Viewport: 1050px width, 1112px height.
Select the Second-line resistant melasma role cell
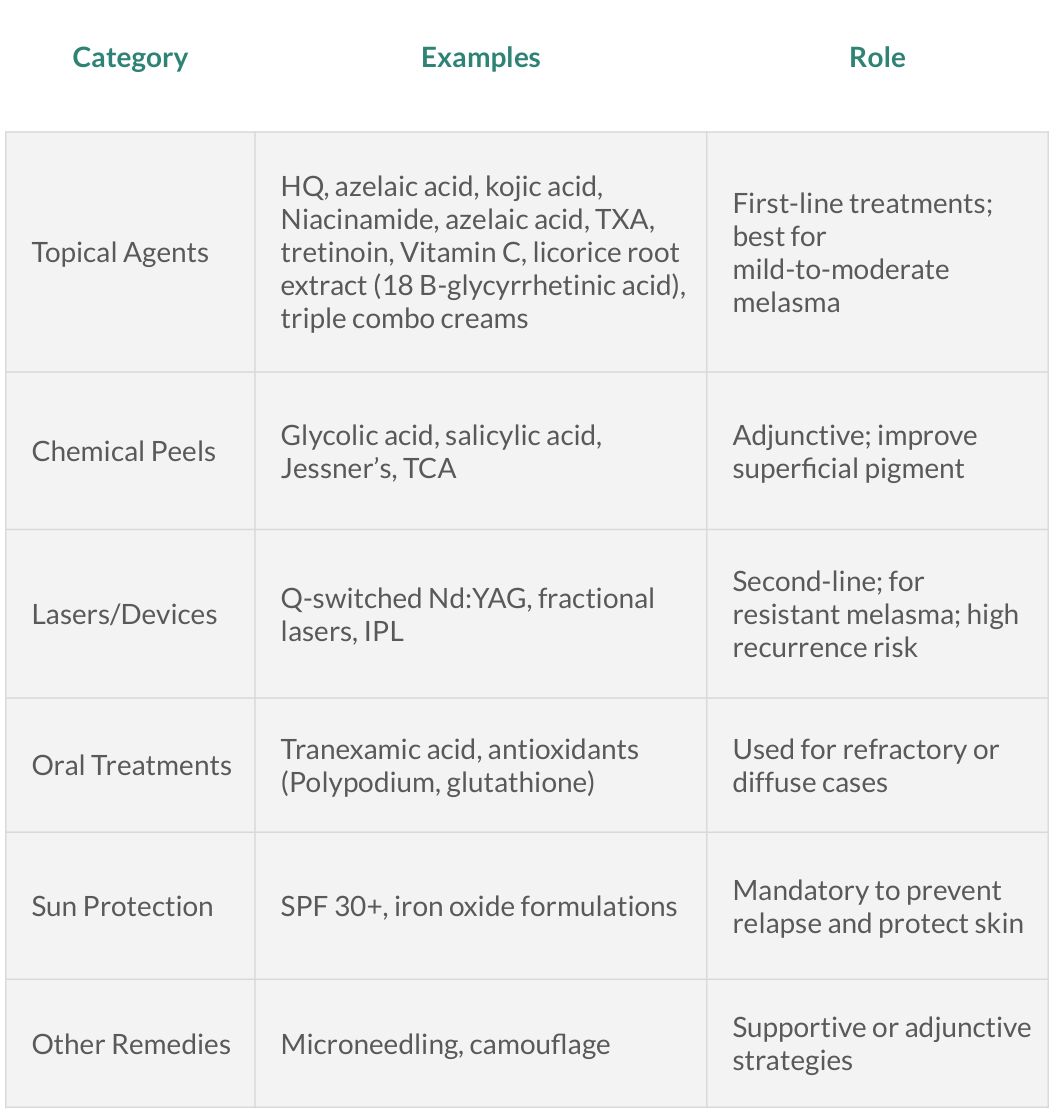tap(877, 614)
